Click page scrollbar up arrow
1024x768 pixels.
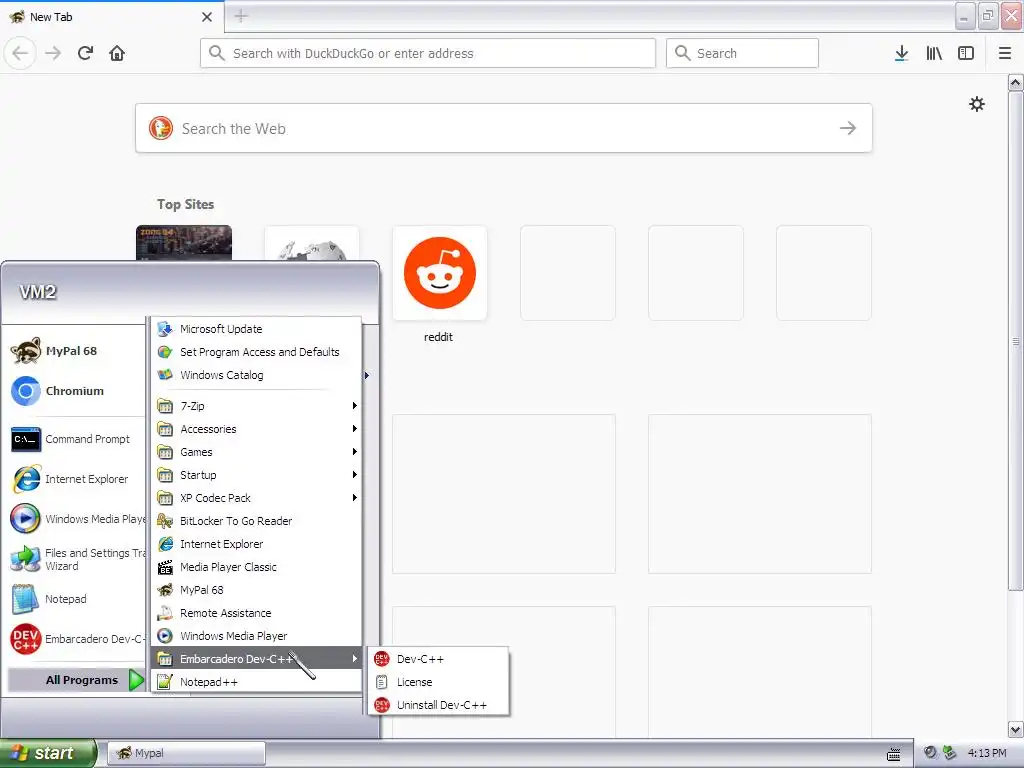(1015, 83)
